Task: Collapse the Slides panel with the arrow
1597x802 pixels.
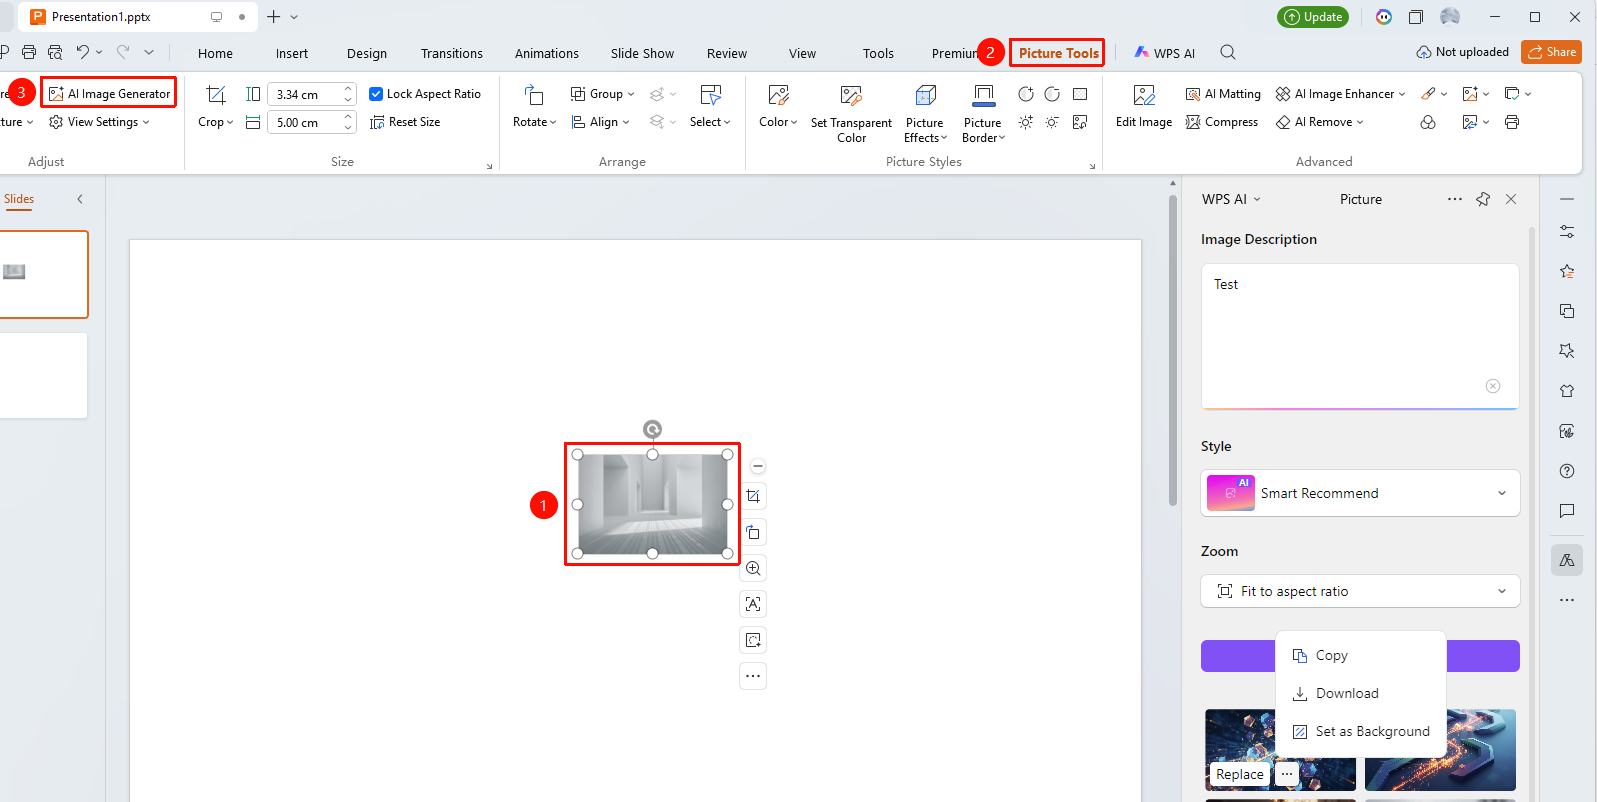Action: pyautogui.click(x=80, y=199)
